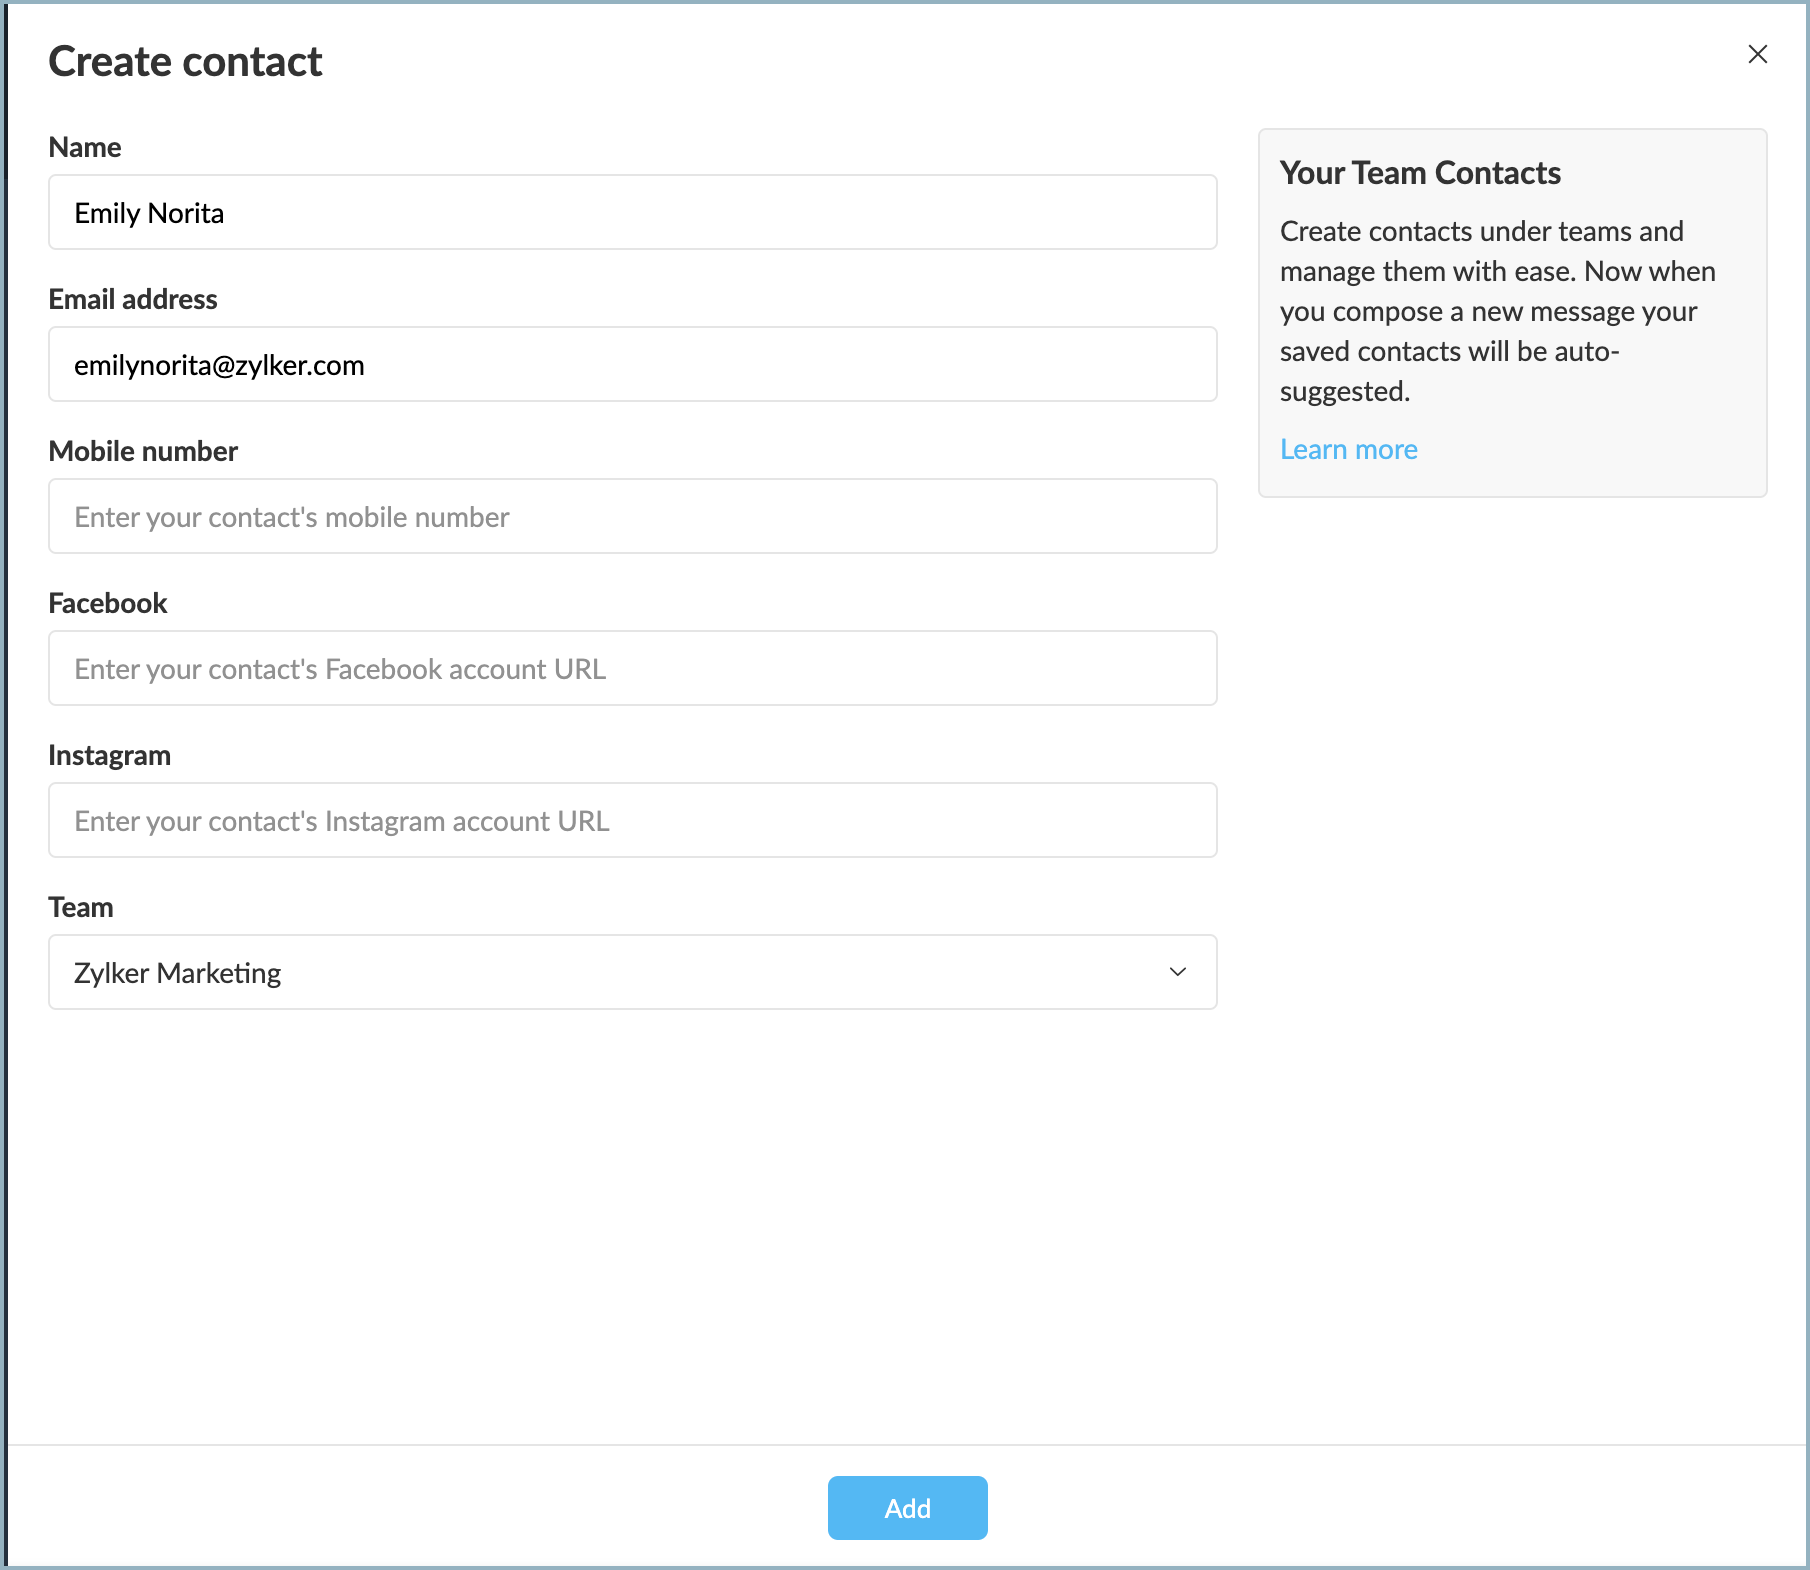This screenshot has width=1810, height=1570.
Task: Click into the Facebook account URL field
Action: pos(632,669)
